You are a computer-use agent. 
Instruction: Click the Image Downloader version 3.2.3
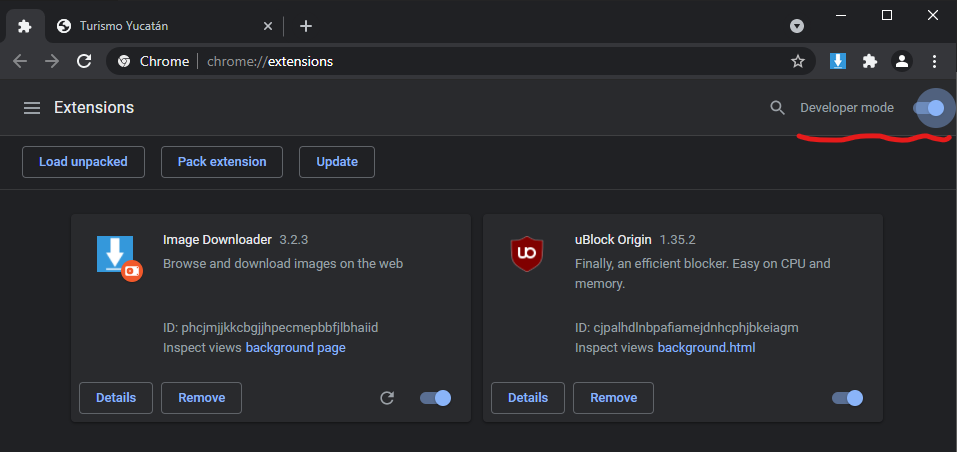294,240
